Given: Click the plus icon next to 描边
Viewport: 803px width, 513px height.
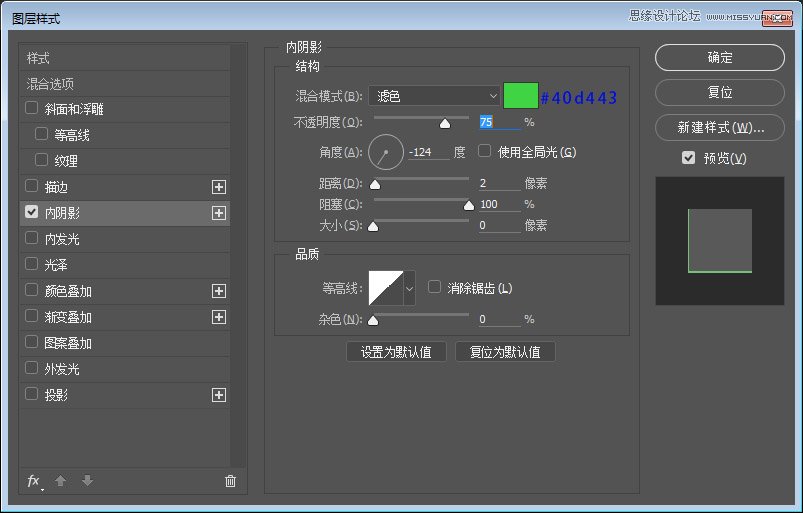Looking at the screenshot, I should coord(219,187).
